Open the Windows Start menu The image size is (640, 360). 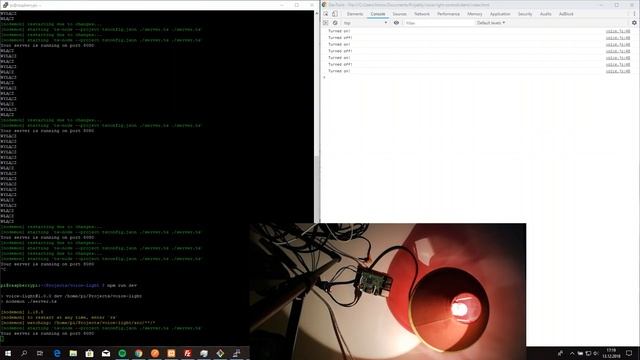click(x=7, y=353)
